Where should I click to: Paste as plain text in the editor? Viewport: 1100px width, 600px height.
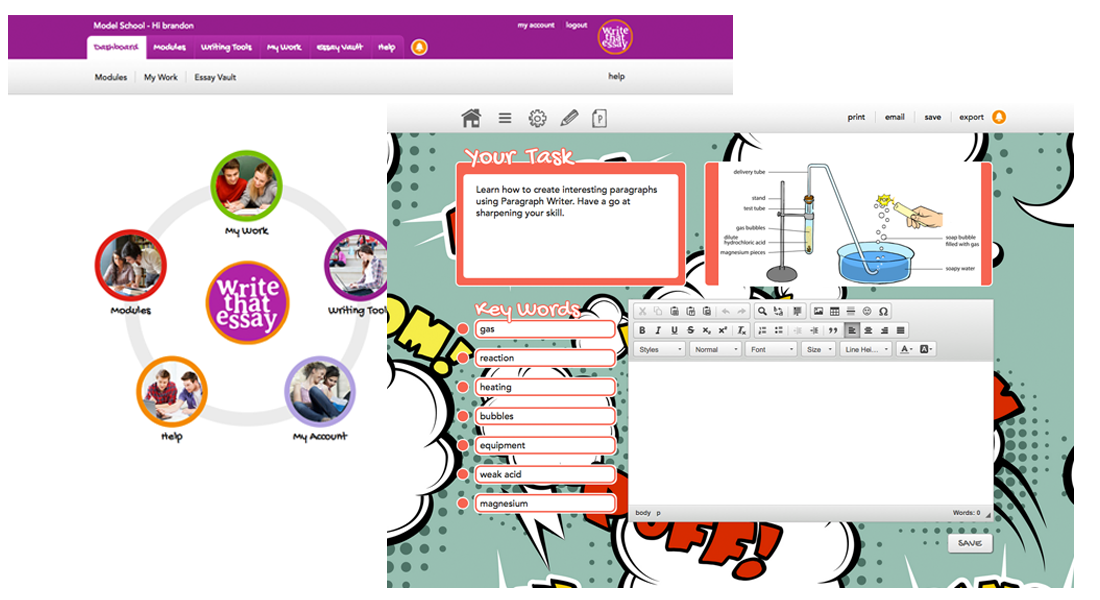click(690, 311)
